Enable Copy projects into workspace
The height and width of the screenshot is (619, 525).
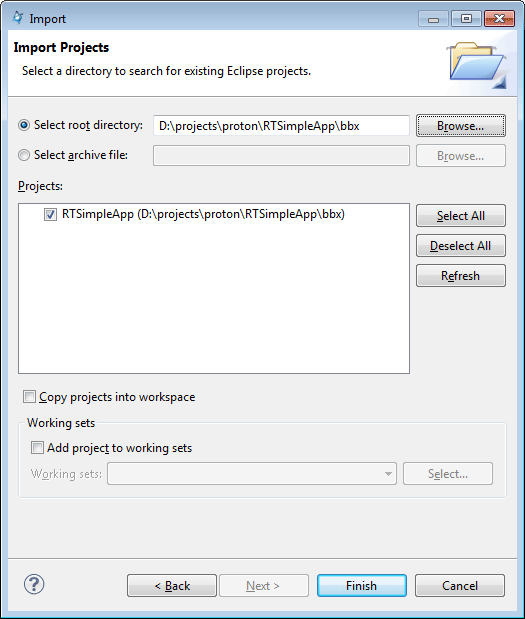pos(29,396)
